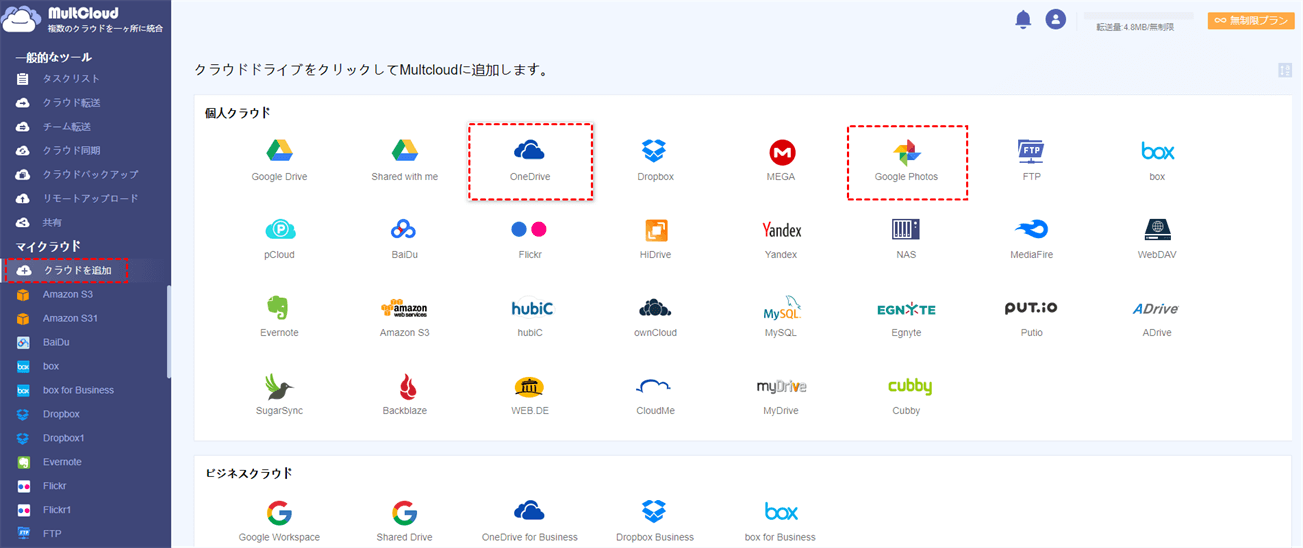Open box for Business in sidebar
Screen dimensions: 1303x548
click(78, 390)
